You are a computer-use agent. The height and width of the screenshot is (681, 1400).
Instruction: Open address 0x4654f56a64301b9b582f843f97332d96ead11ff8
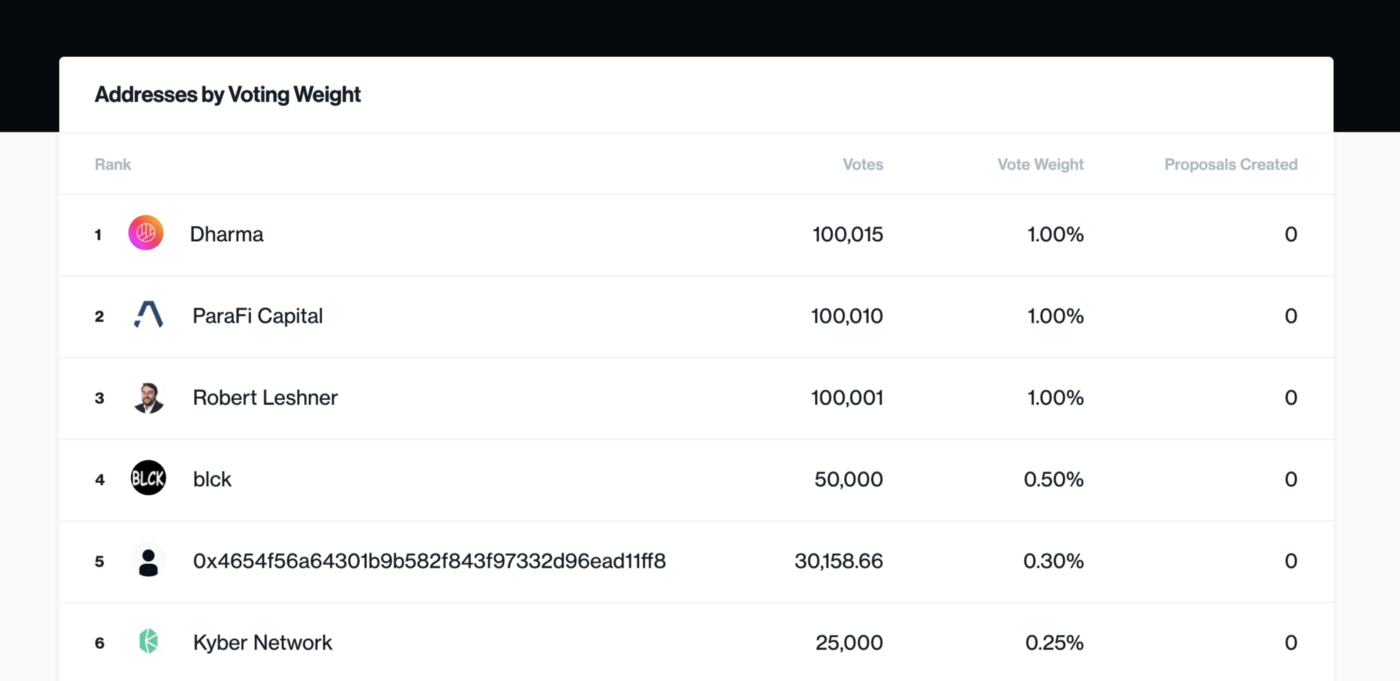point(429,561)
